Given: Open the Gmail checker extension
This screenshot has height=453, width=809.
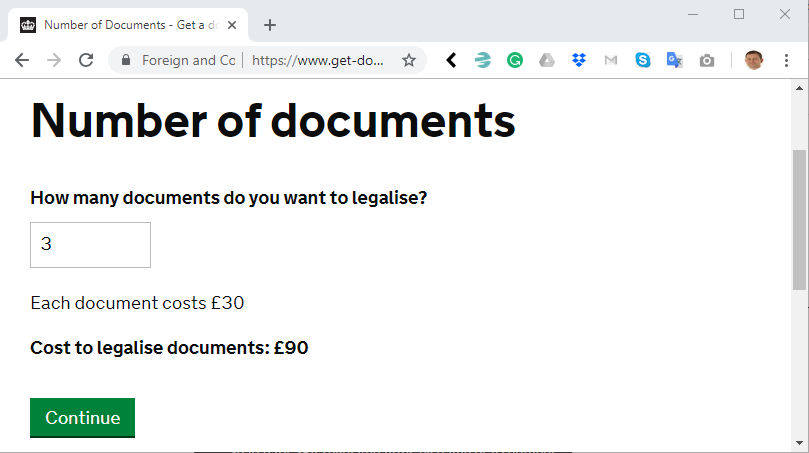Looking at the screenshot, I should [611, 60].
